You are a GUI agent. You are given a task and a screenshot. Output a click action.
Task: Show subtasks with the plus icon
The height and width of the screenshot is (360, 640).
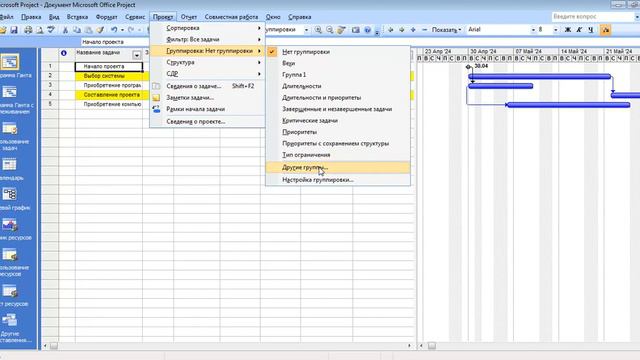[x=413, y=30]
